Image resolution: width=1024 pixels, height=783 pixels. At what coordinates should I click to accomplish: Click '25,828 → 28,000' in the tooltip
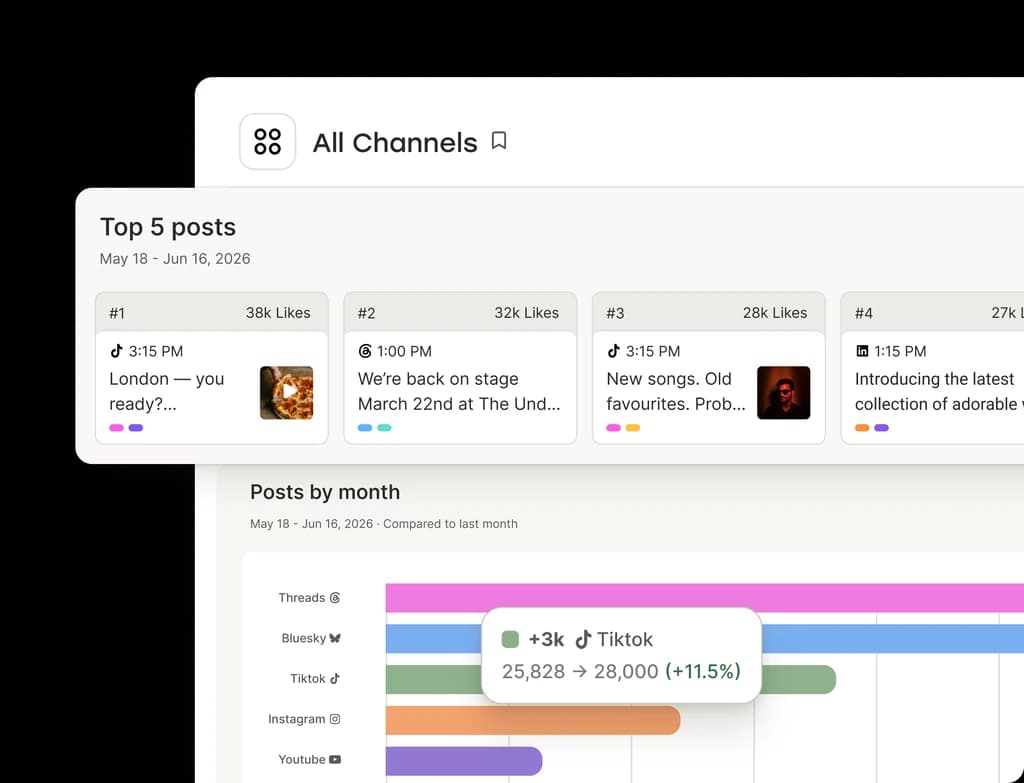click(580, 671)
